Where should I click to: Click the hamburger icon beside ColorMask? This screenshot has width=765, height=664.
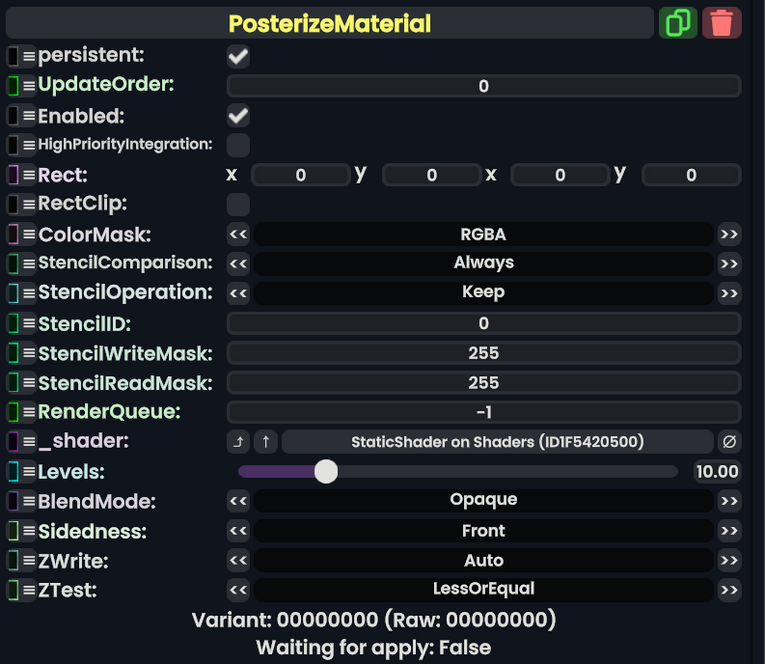coord(29,235)
